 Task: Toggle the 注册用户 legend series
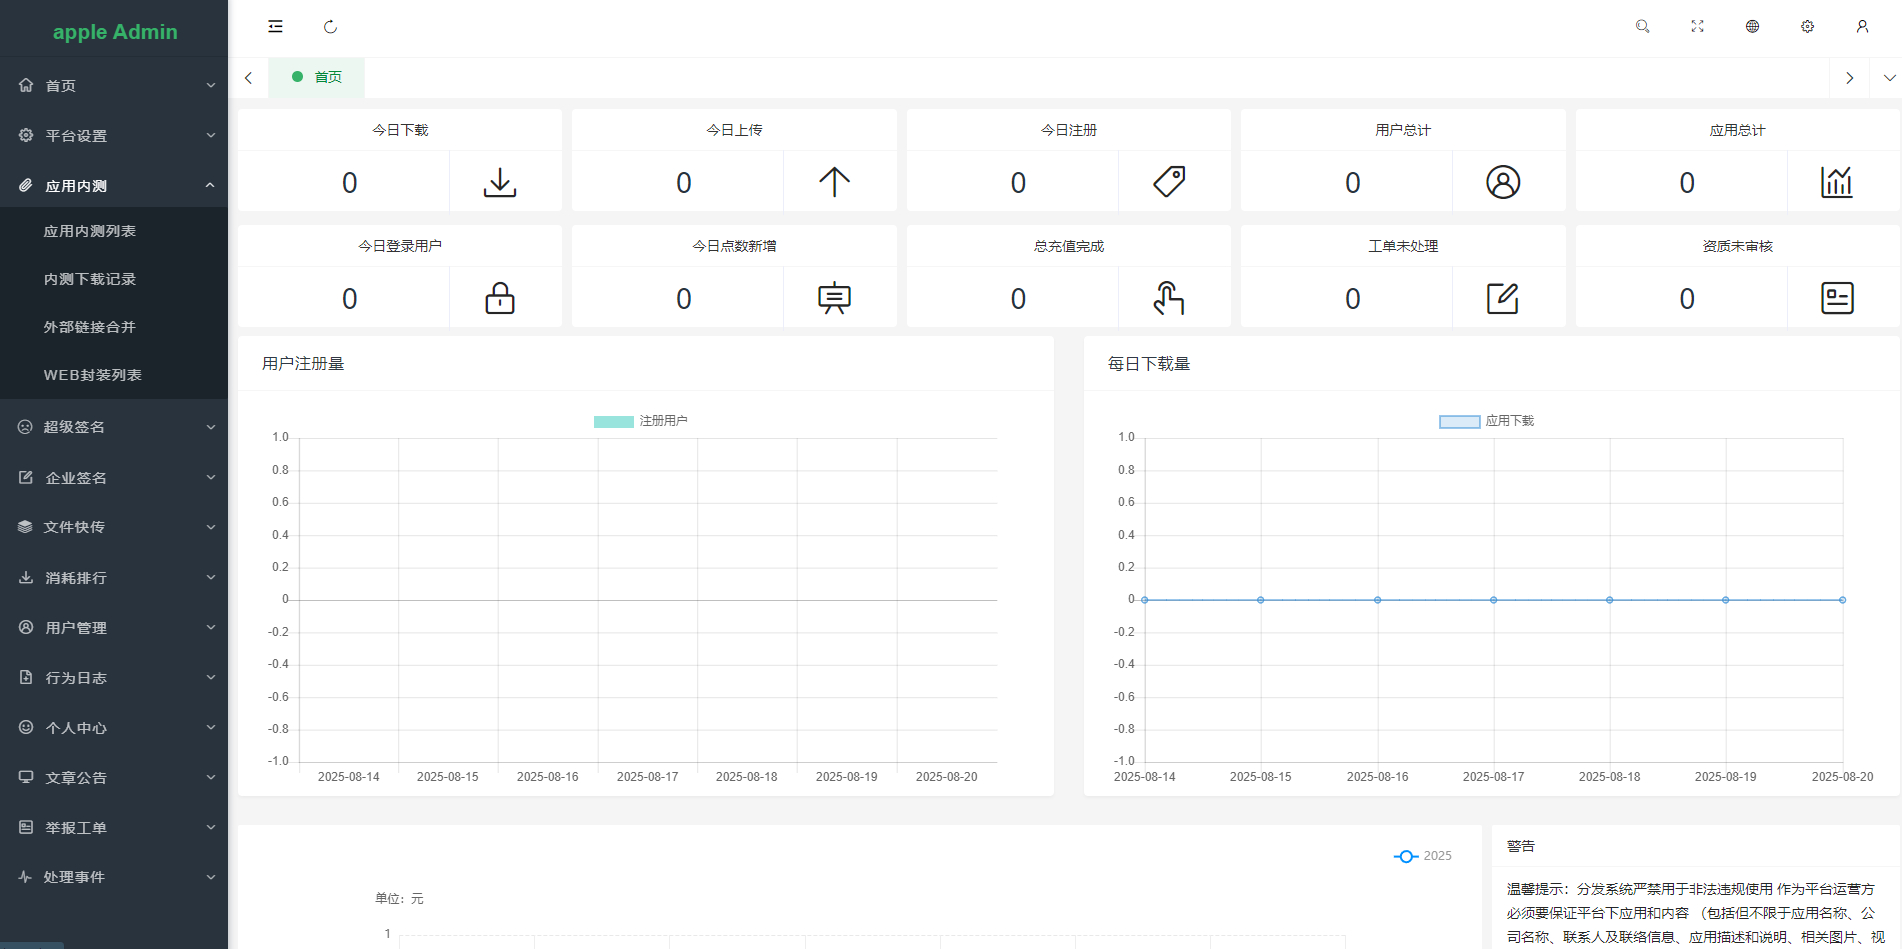(x=641, y=421)
